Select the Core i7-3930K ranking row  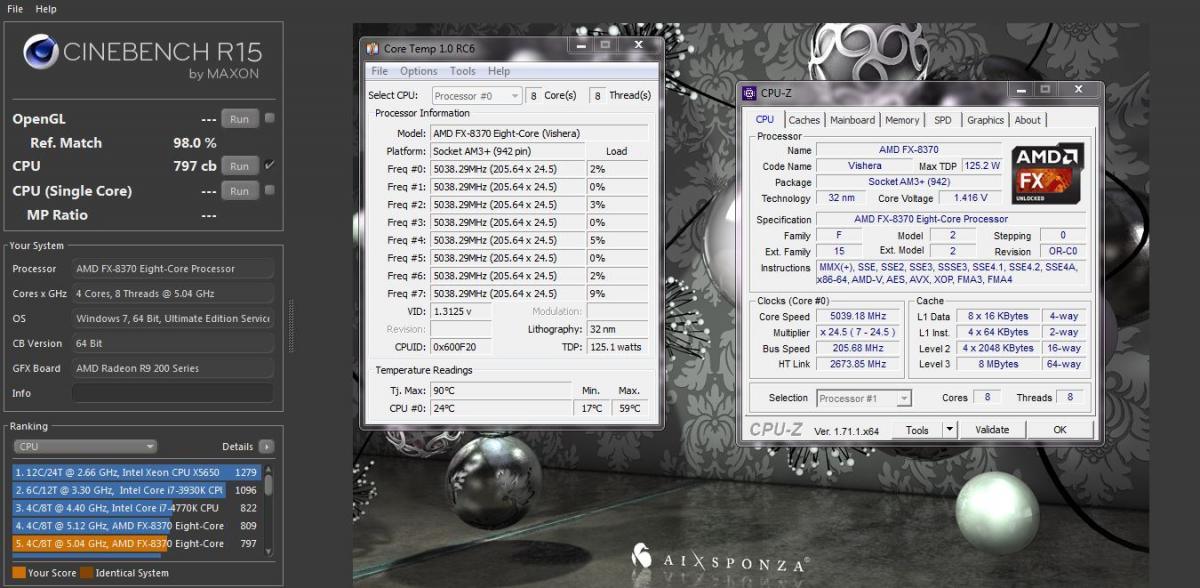137,490
